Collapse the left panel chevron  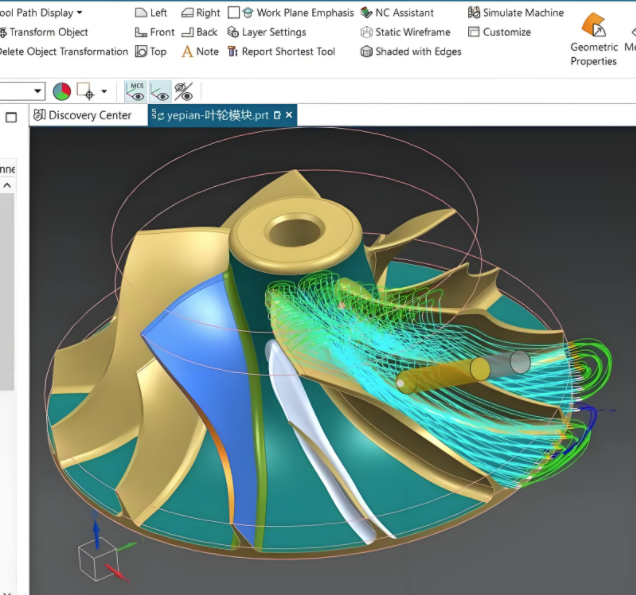tap(7, 186)
